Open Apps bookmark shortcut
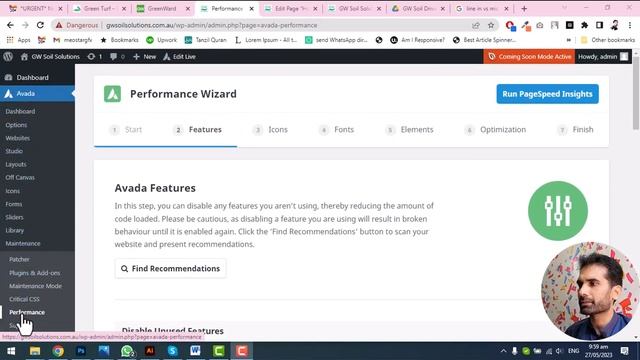Image resolution: width=640 pixels, height=360 pixels. coord(18,40)
